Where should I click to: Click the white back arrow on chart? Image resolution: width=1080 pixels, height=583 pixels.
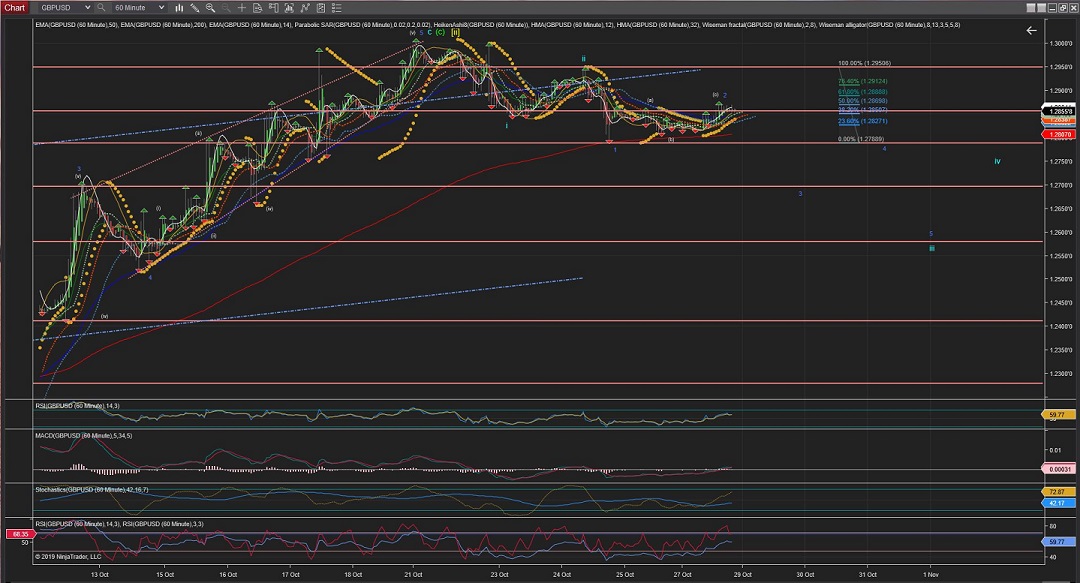[1031, 30]
